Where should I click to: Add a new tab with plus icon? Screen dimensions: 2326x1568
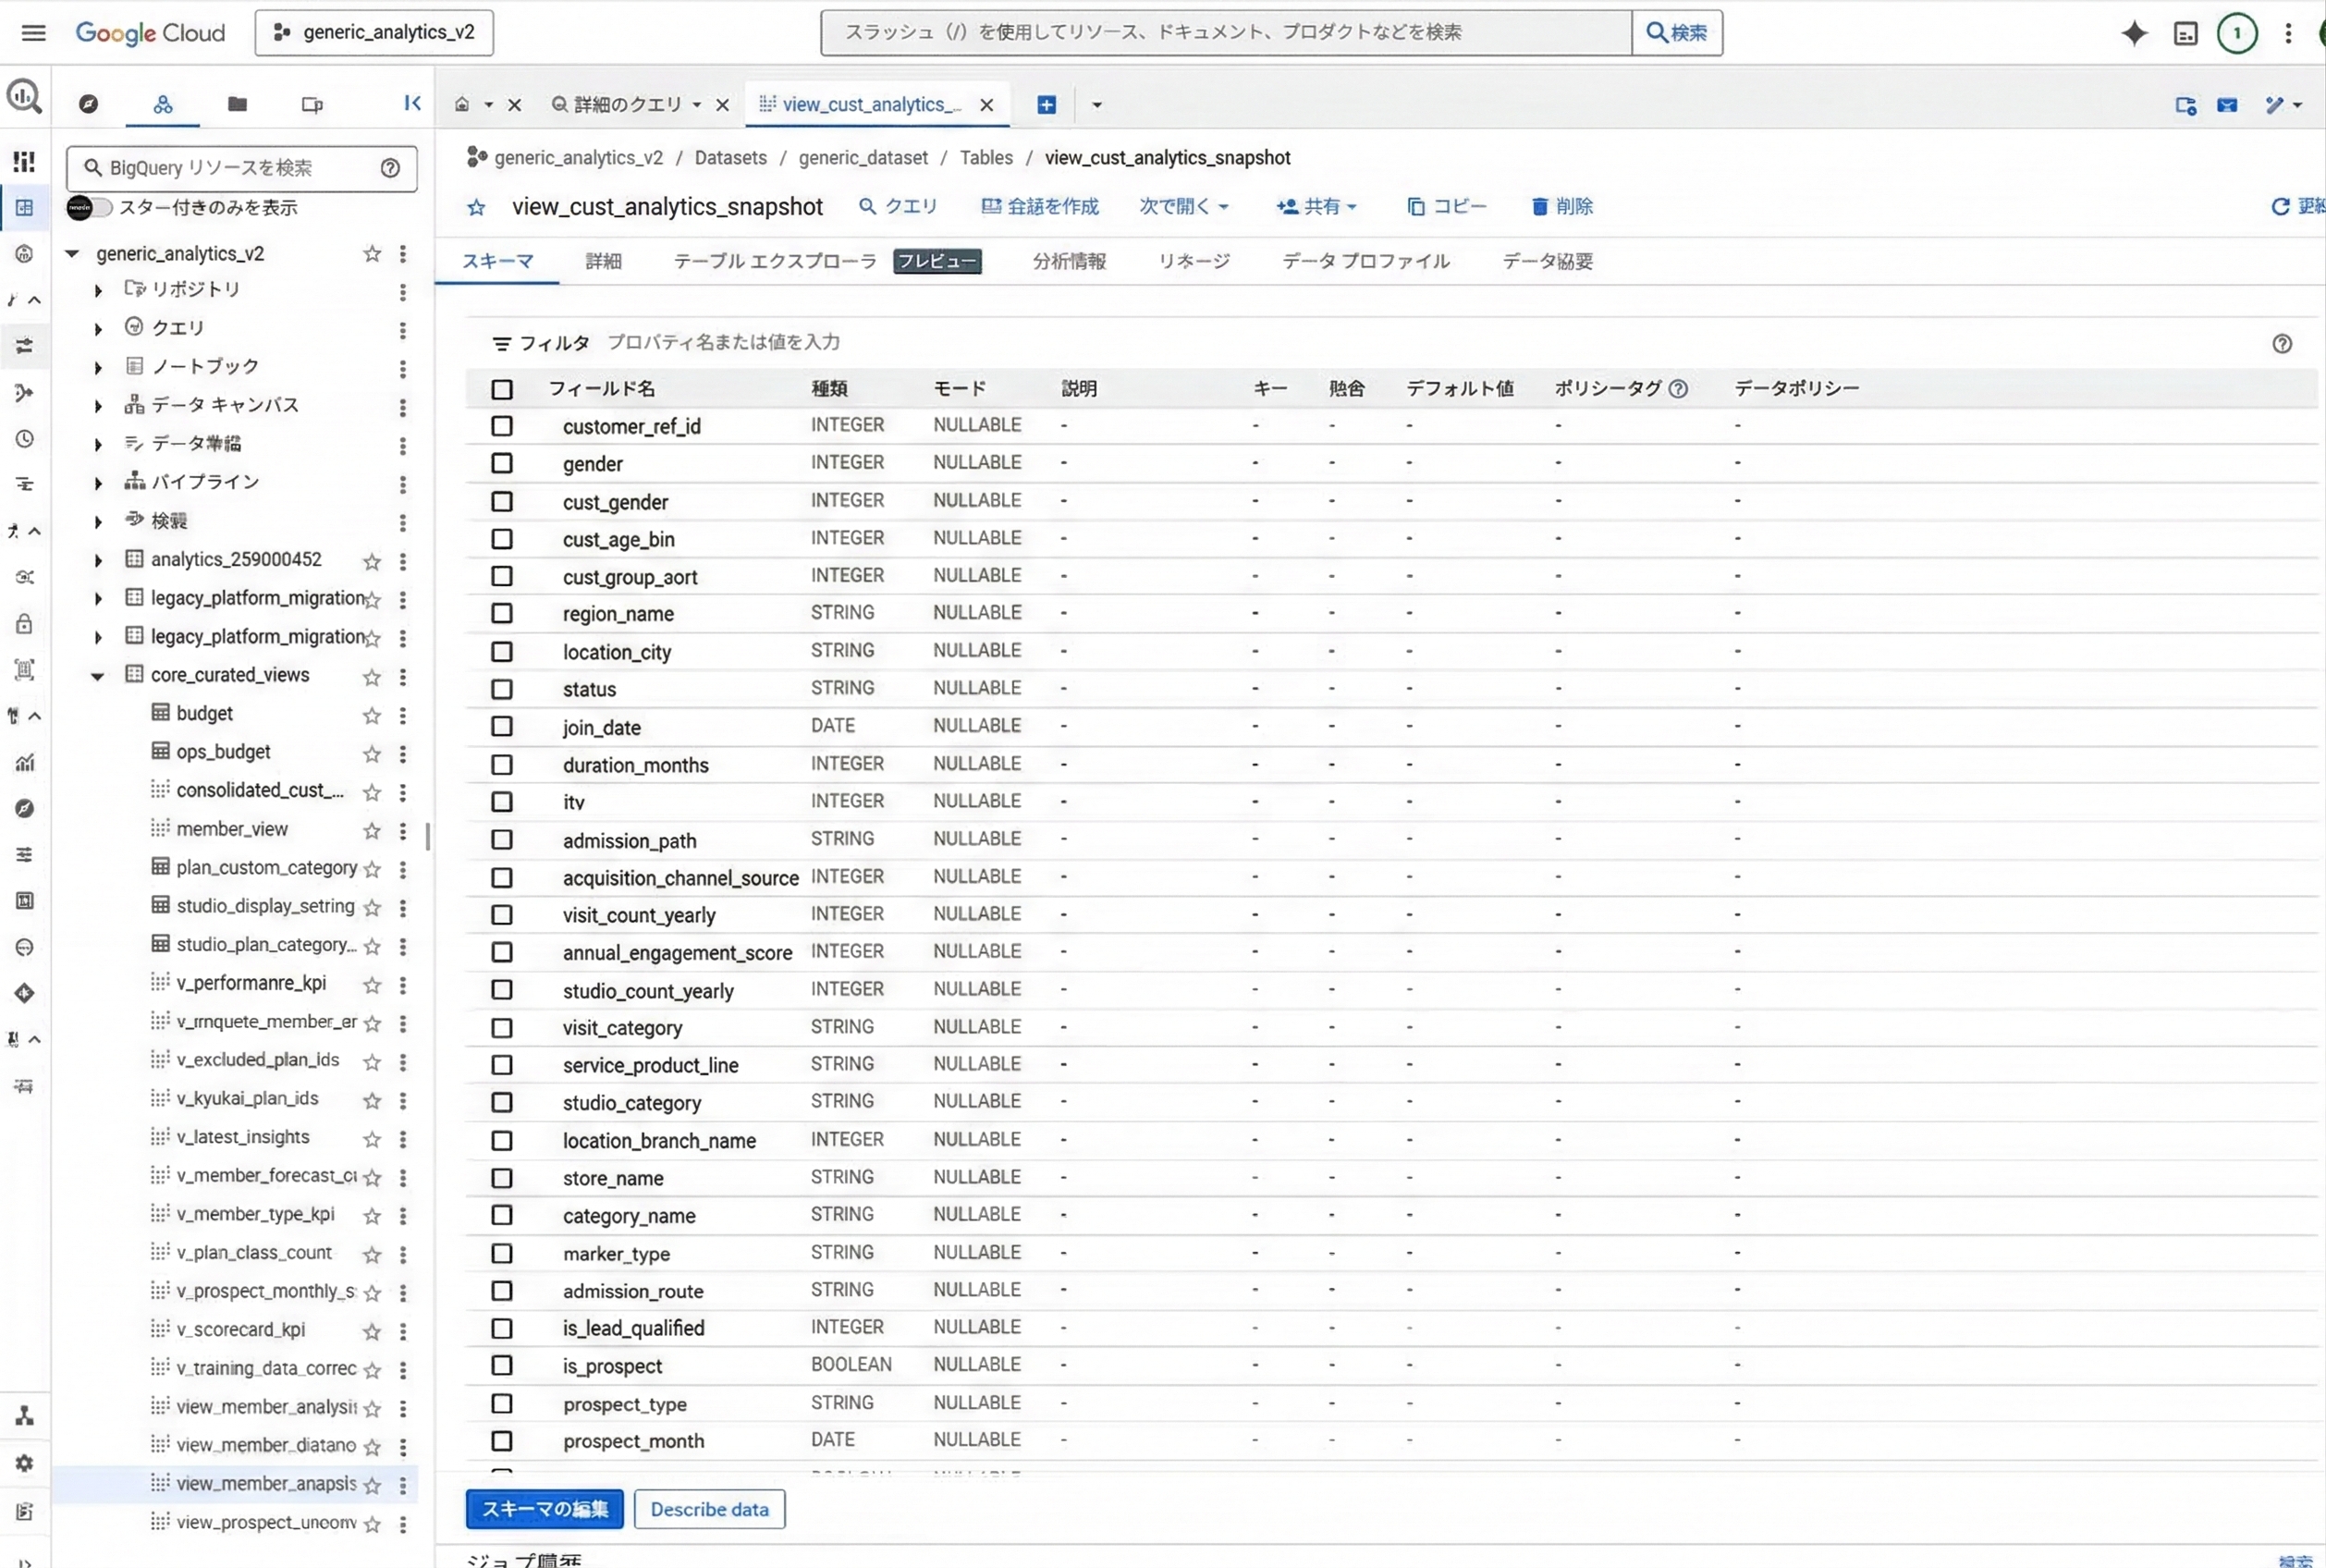coord(1046,105)
